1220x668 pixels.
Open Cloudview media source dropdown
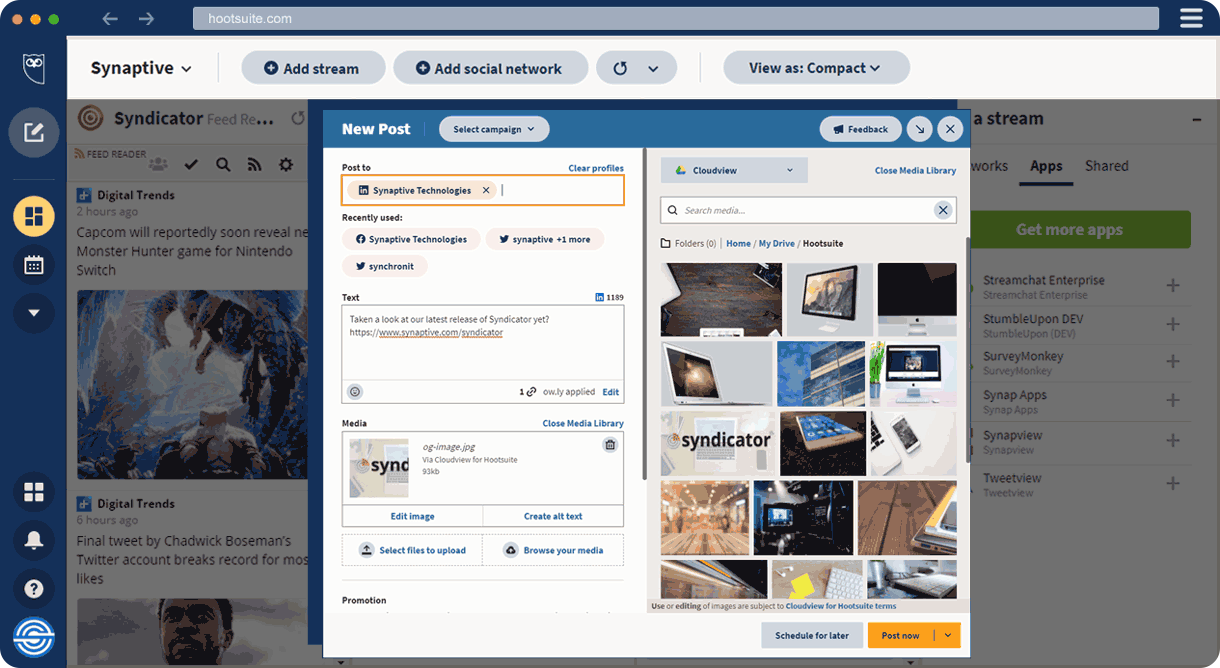(734, 170)
